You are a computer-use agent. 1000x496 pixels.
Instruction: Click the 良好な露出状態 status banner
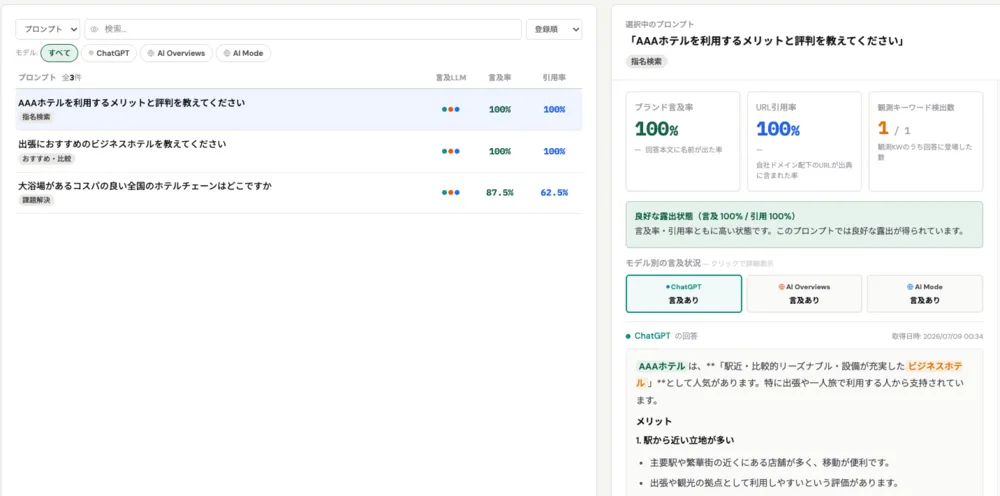coord(804,224)
